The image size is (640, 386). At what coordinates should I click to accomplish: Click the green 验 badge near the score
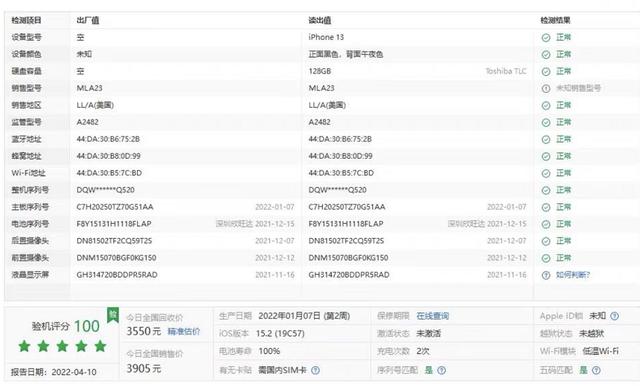click(113, 315)
